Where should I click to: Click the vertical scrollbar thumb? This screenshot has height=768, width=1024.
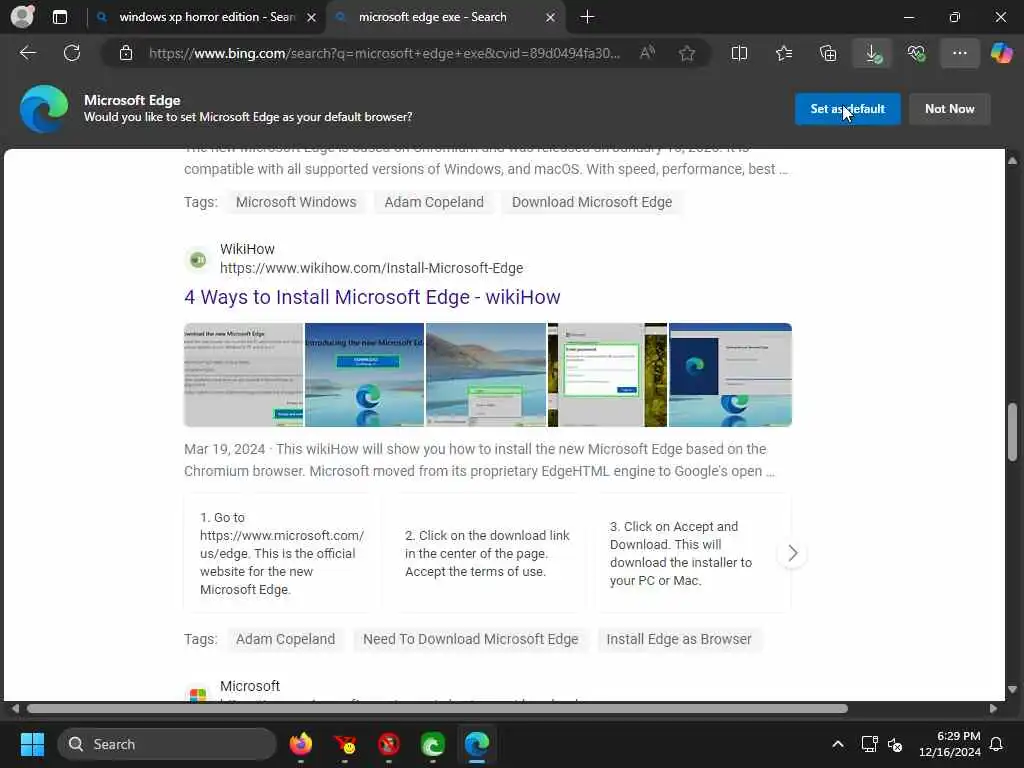tap(1012, 432)
